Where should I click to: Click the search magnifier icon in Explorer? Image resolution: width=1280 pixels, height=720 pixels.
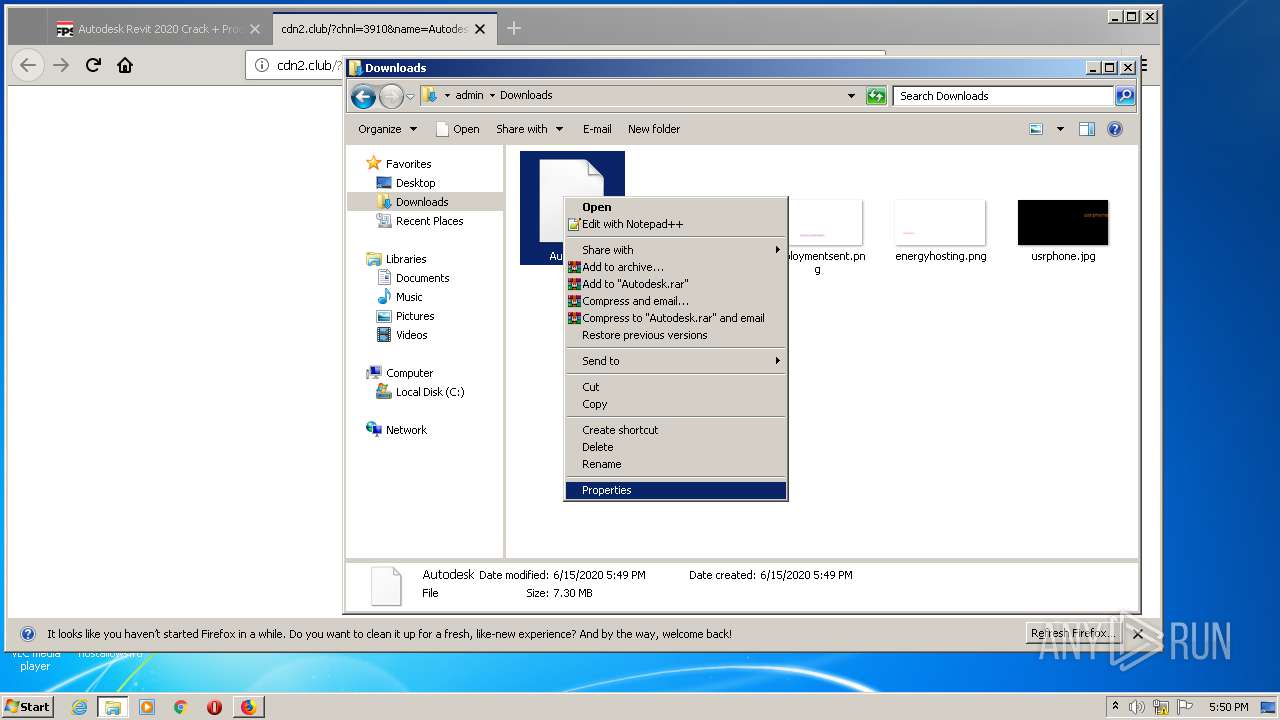(x=1125, y=96)
